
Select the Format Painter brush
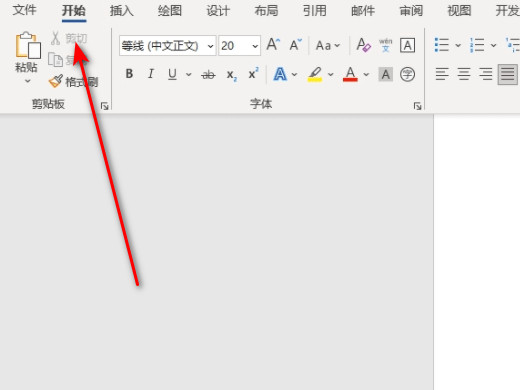point(55,81)
